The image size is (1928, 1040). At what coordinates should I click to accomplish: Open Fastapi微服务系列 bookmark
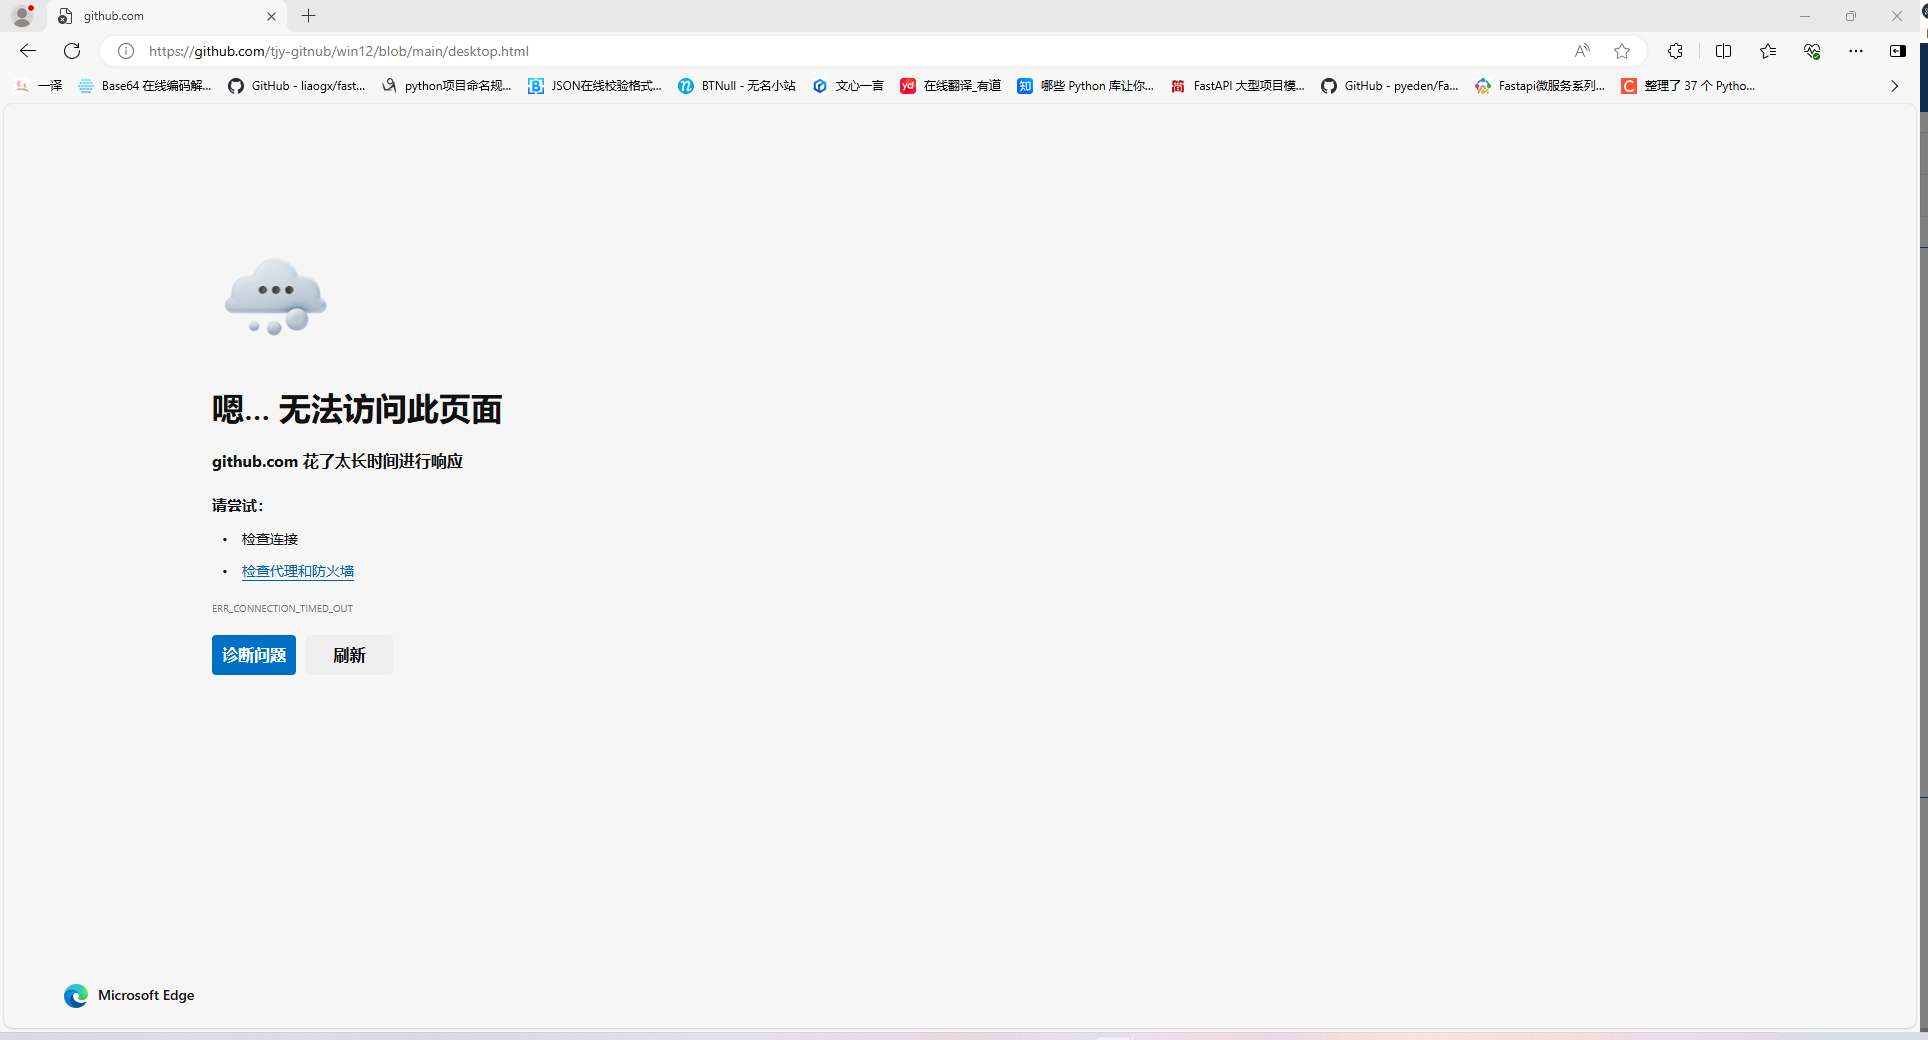point(1540,86)
